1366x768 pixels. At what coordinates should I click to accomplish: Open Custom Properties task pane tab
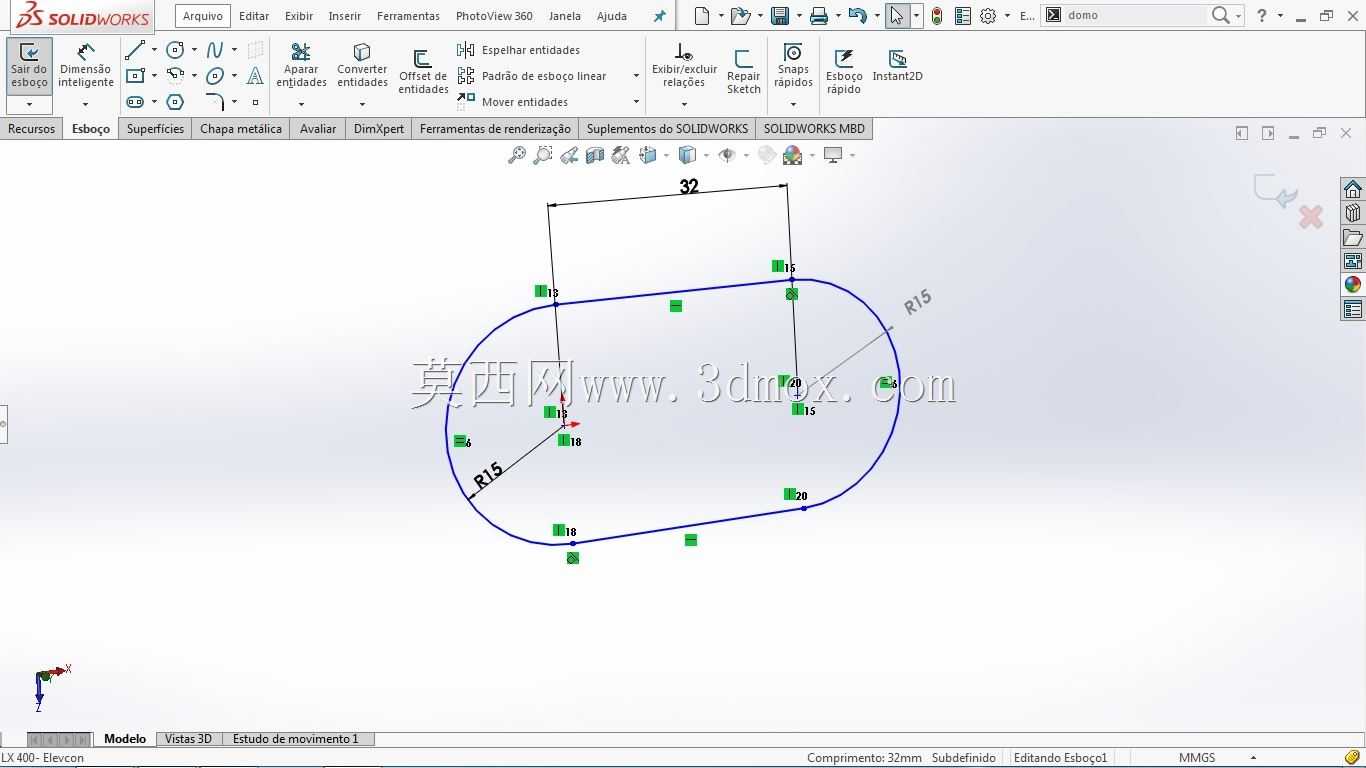pos(1353,309)
